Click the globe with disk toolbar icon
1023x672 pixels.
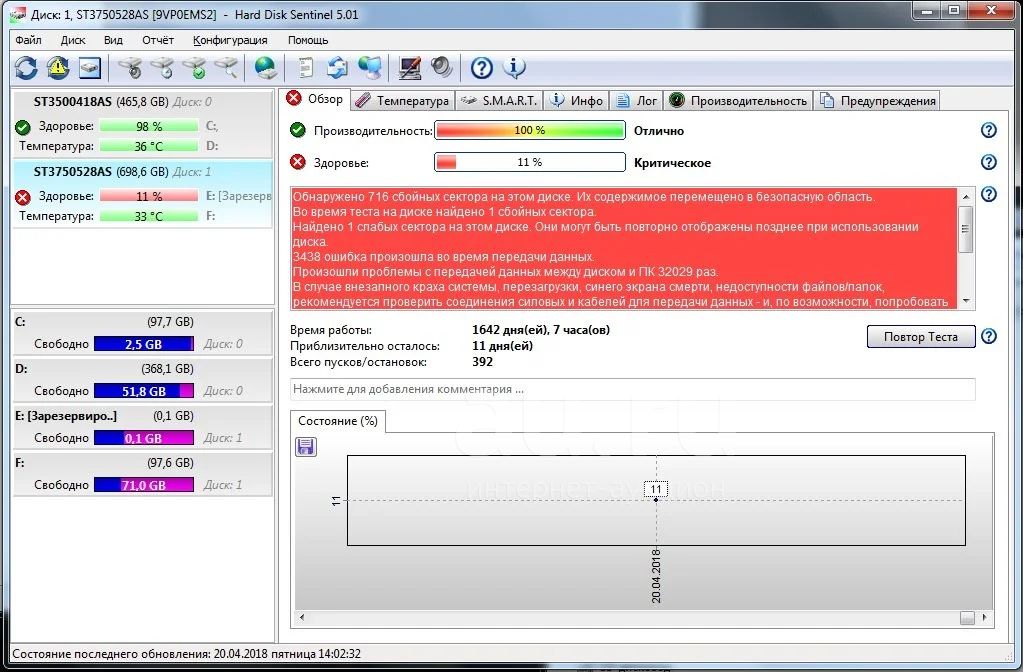[265, 68]
